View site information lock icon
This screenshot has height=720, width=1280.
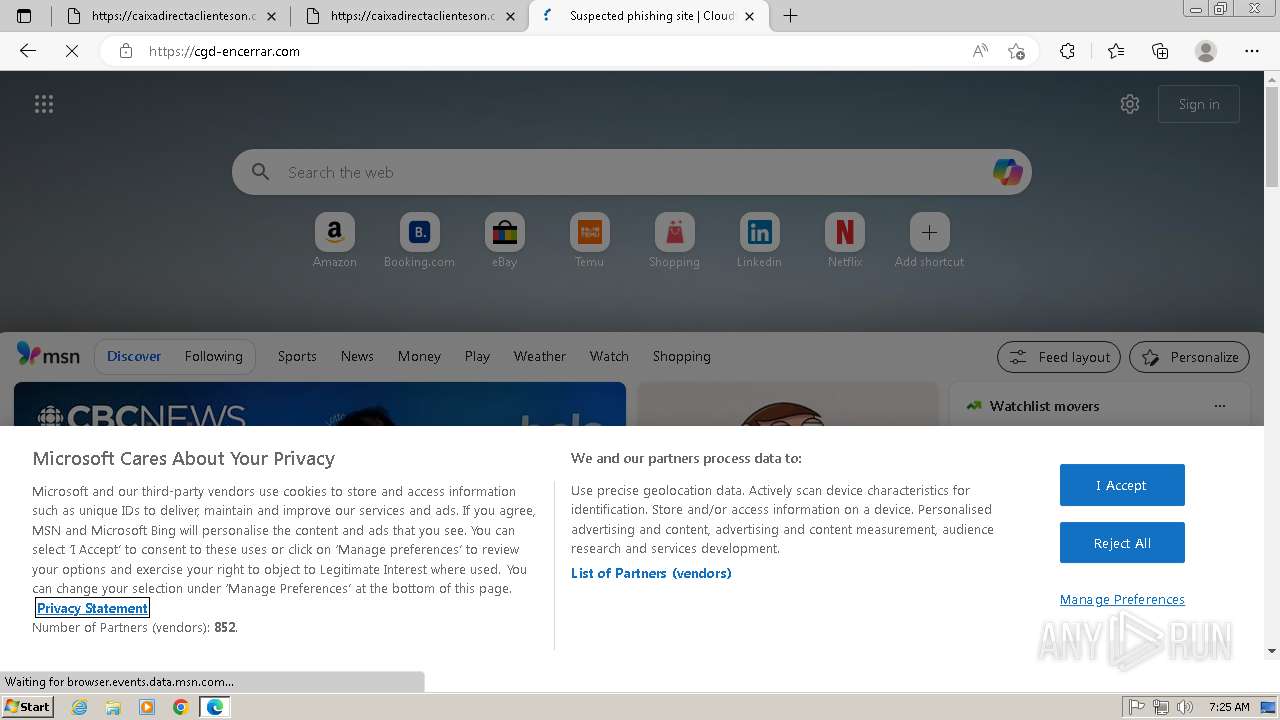click(126, 51)
